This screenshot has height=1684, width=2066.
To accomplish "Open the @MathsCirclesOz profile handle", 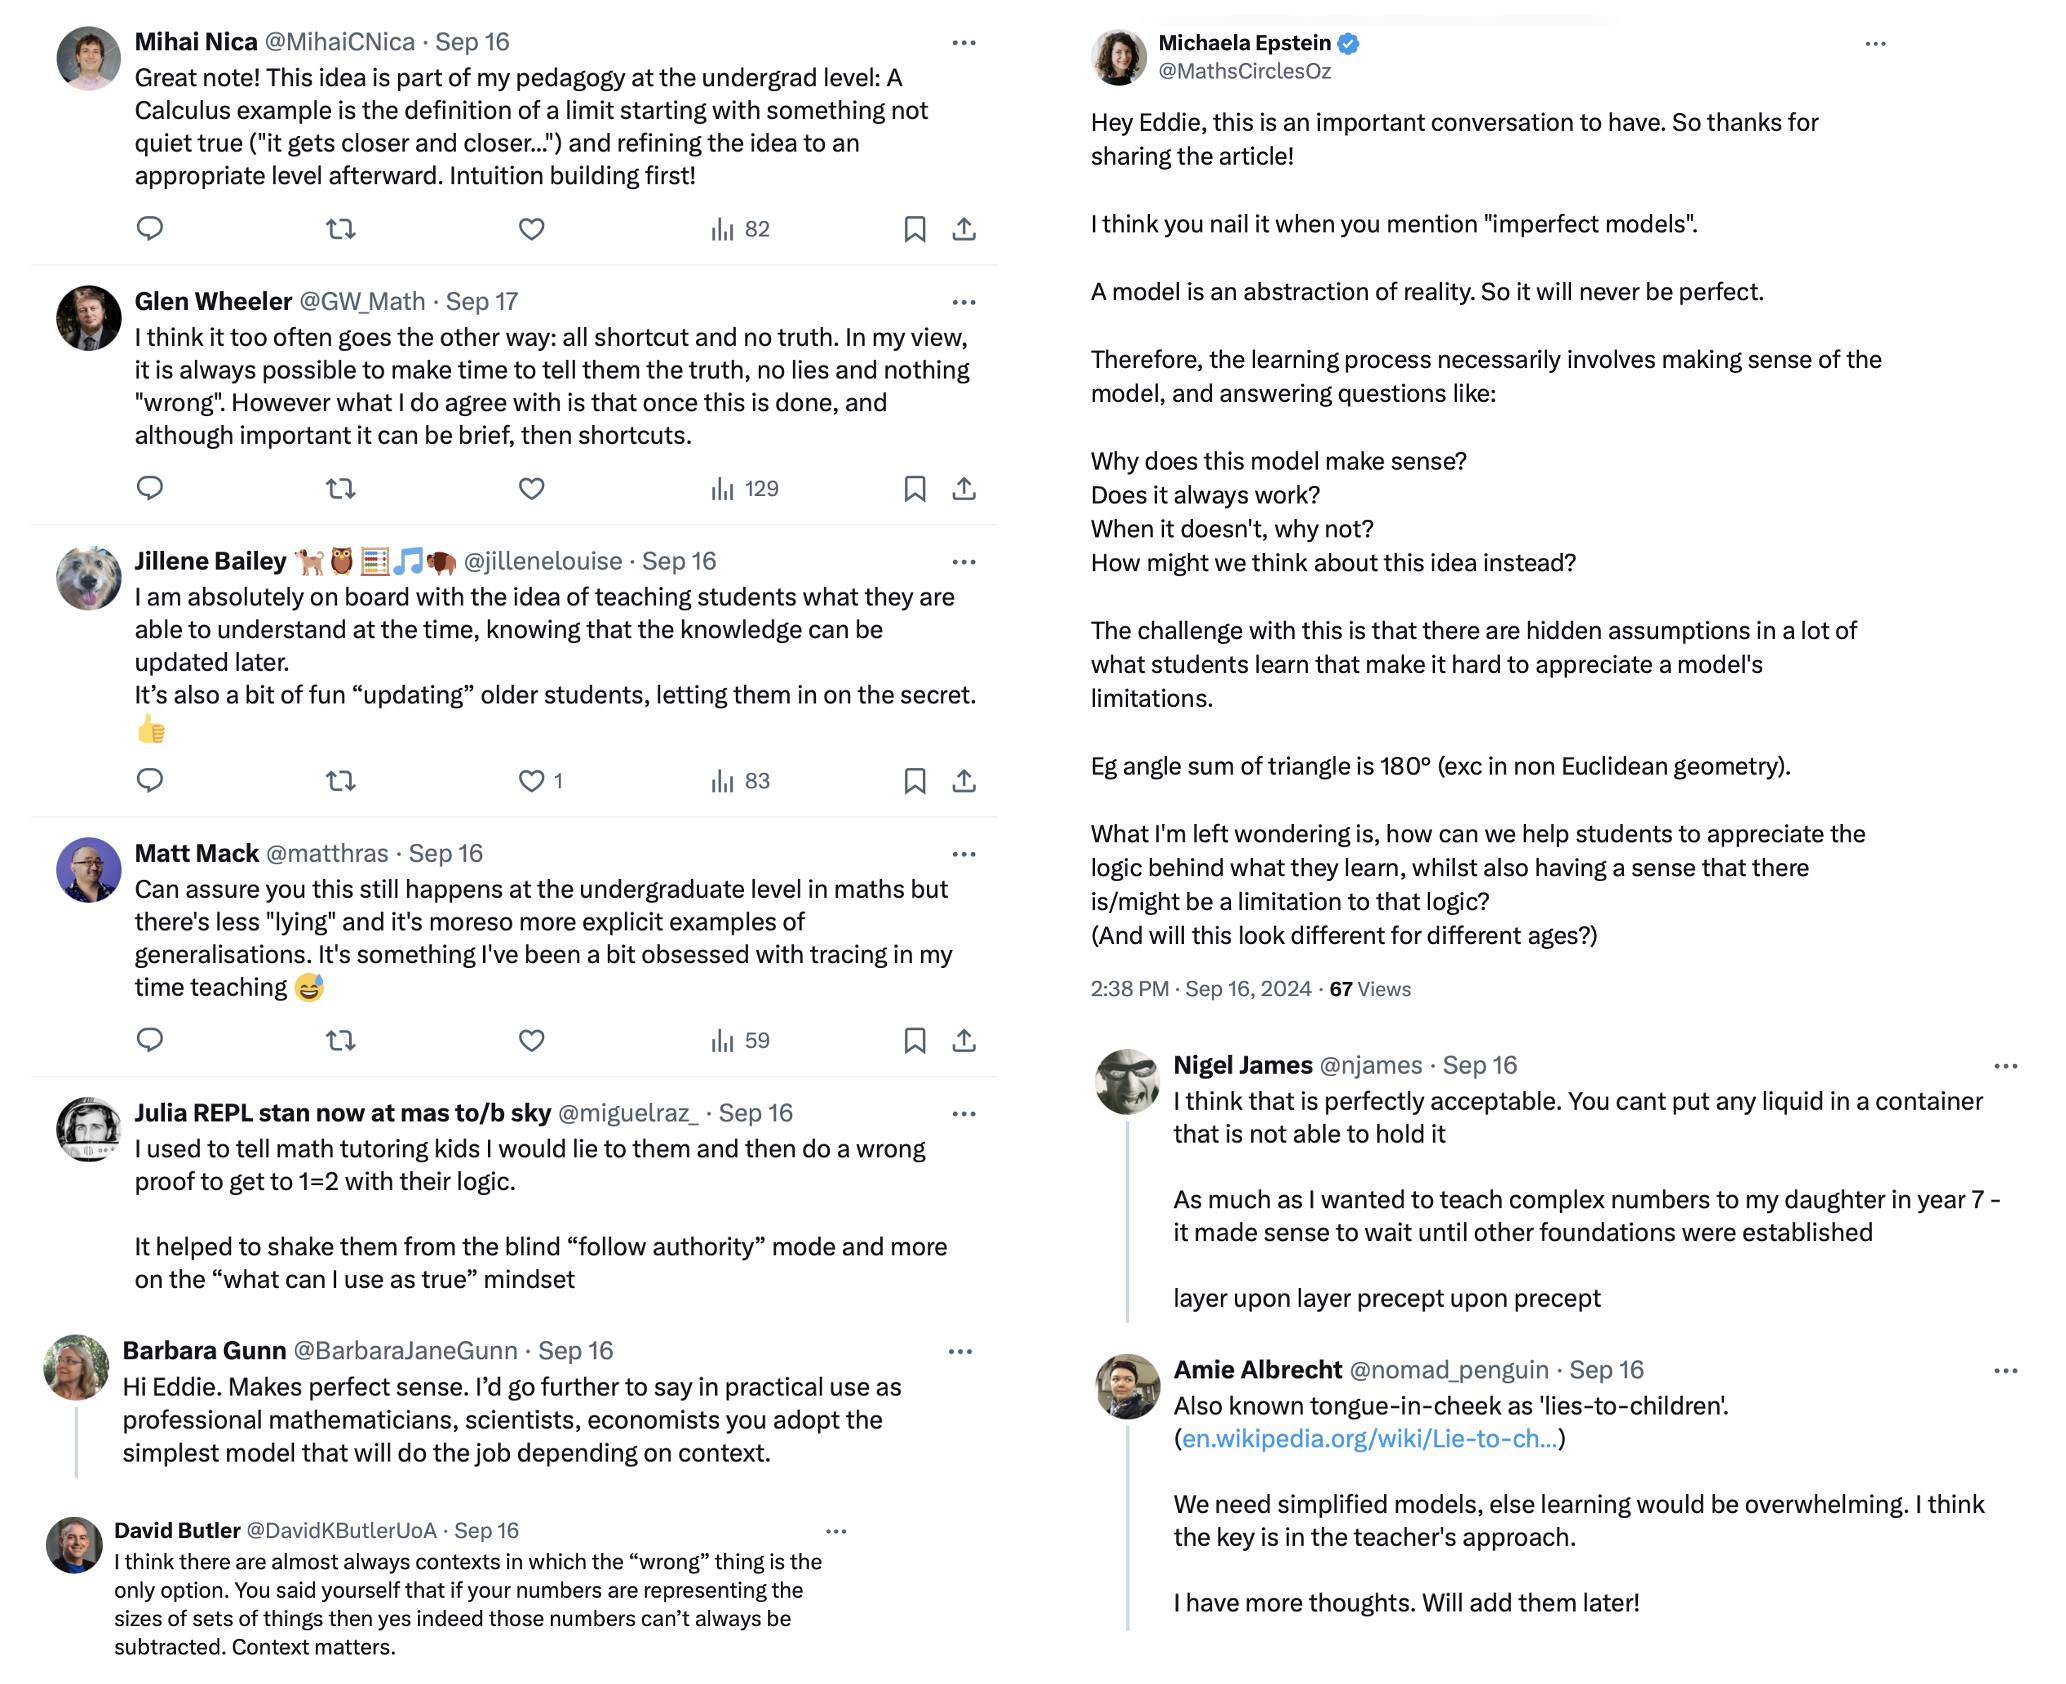I will pyautogui.click(x=1244, y=71).
